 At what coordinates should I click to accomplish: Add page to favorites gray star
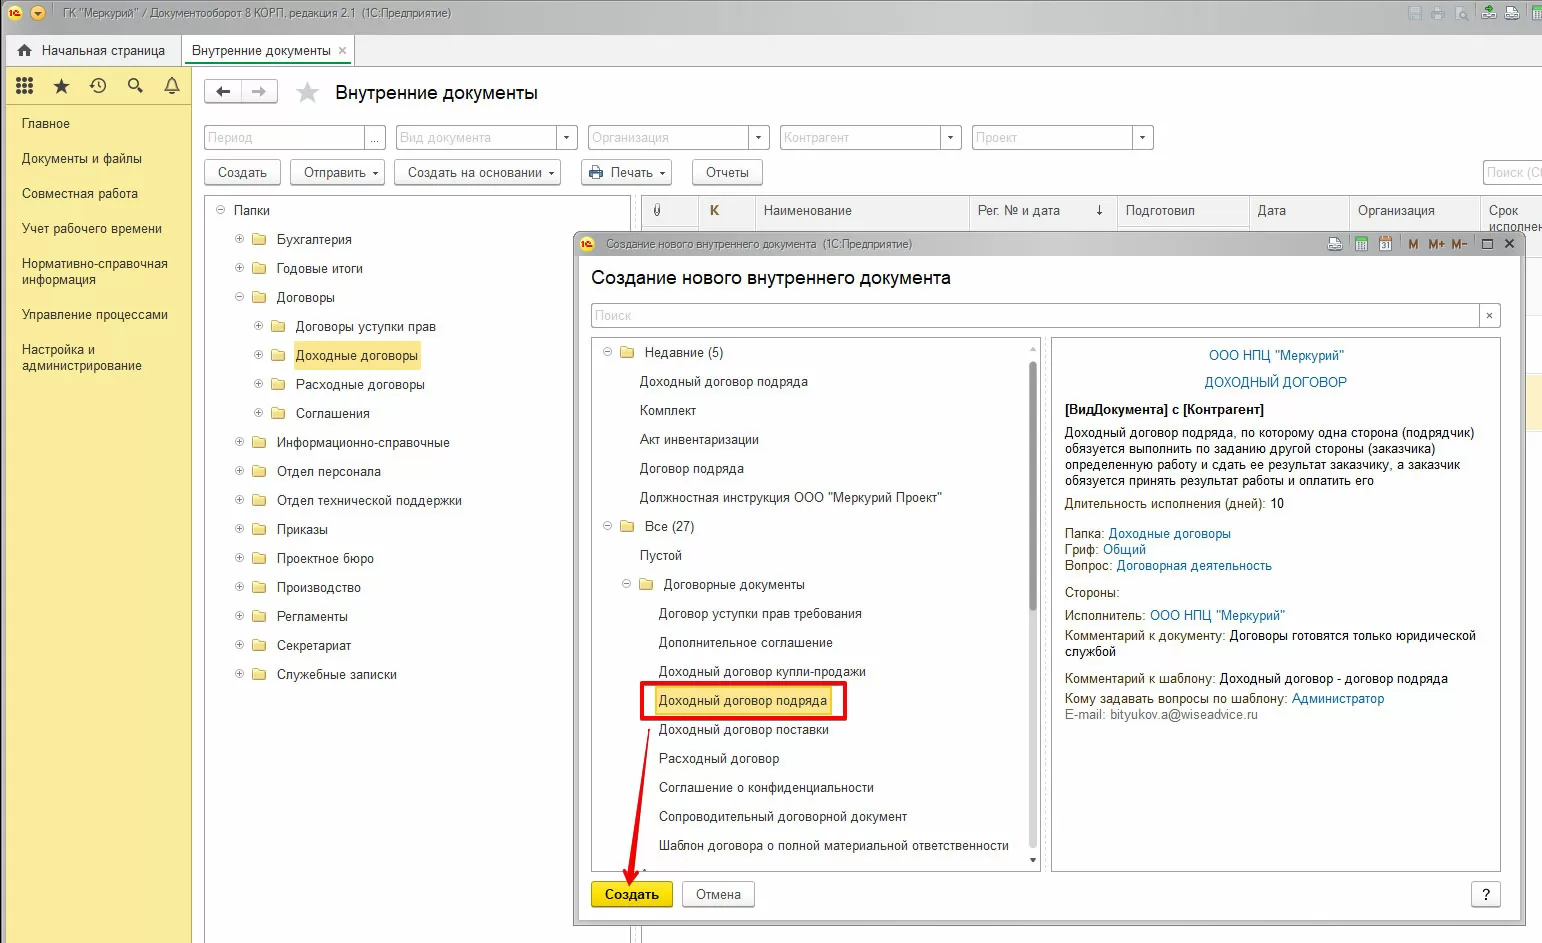coord(308,93)
